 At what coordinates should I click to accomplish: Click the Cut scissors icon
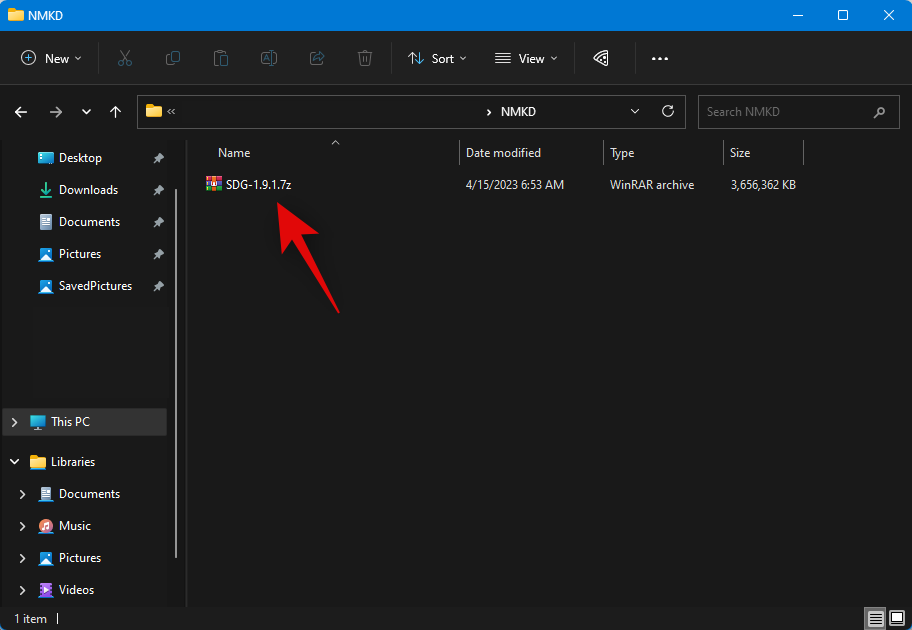tap(125, 59)
